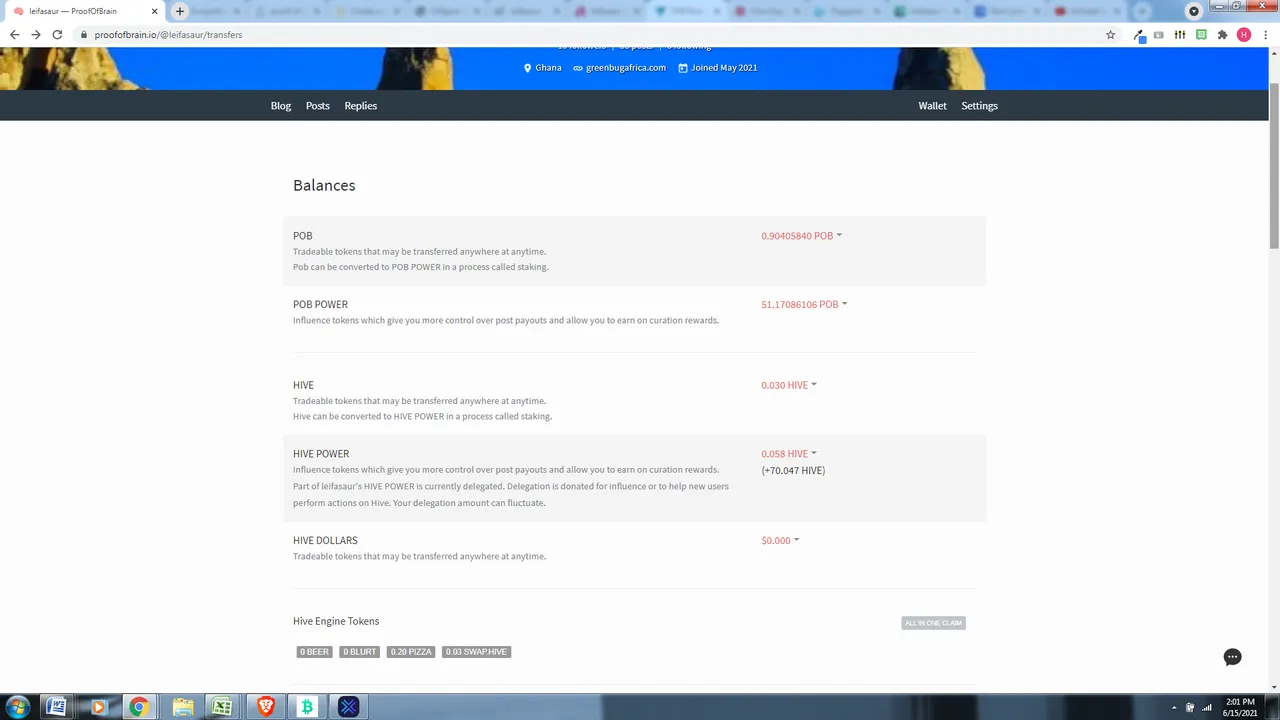Click the 'Joined May 2021' text

[724, 68]
